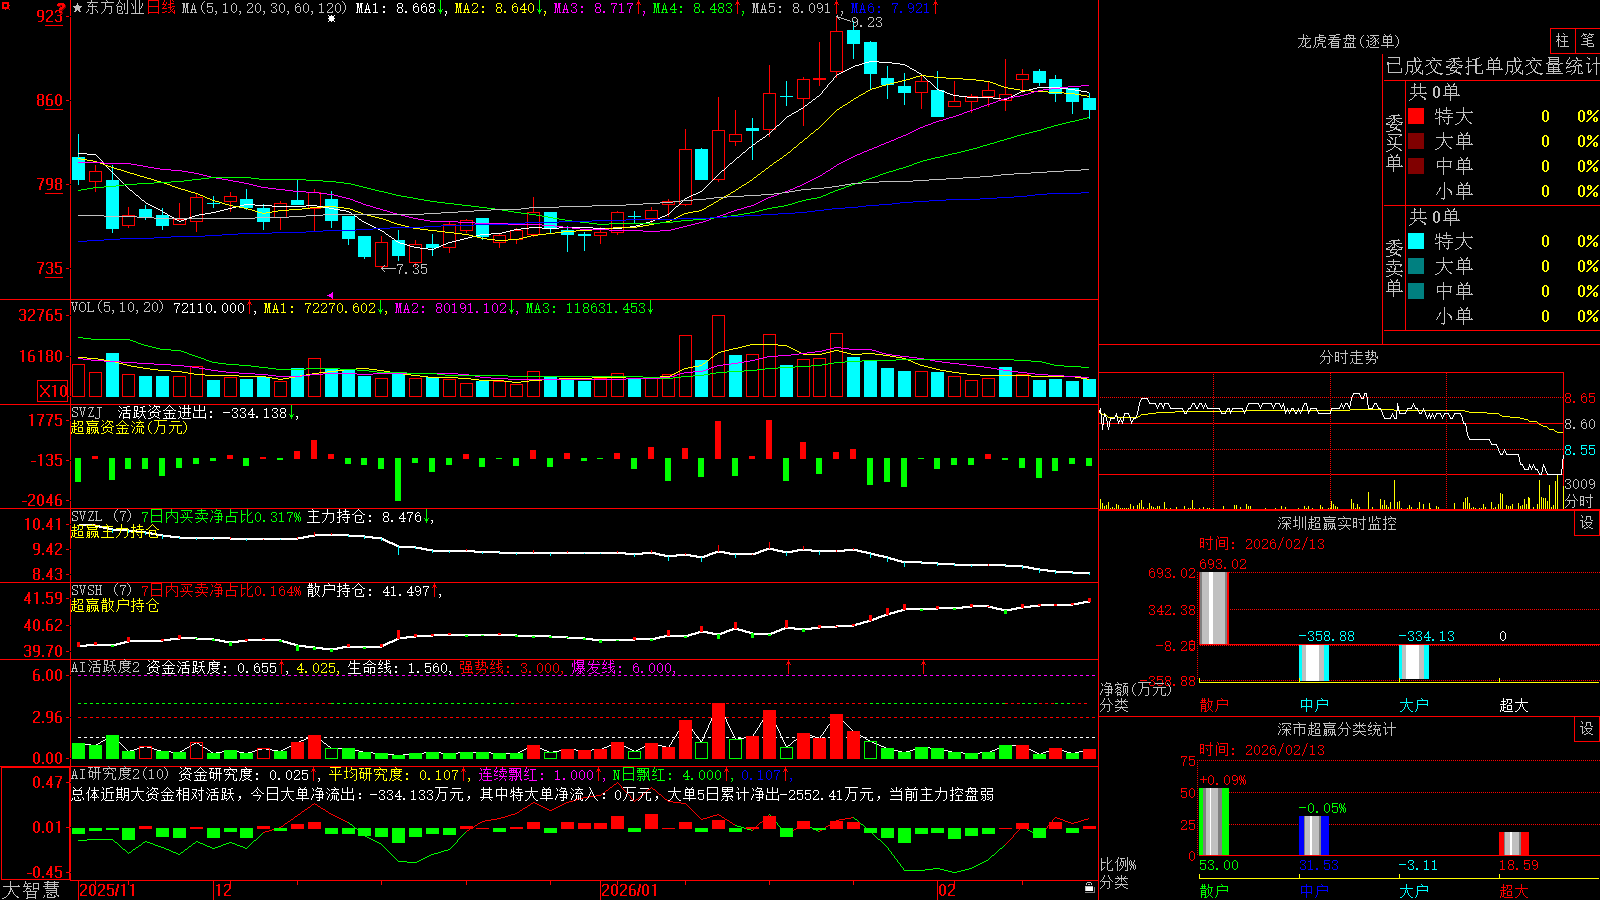Click the 散户 bar showing 693.02
The image size is (1600, 900).
coord(1214,608)
